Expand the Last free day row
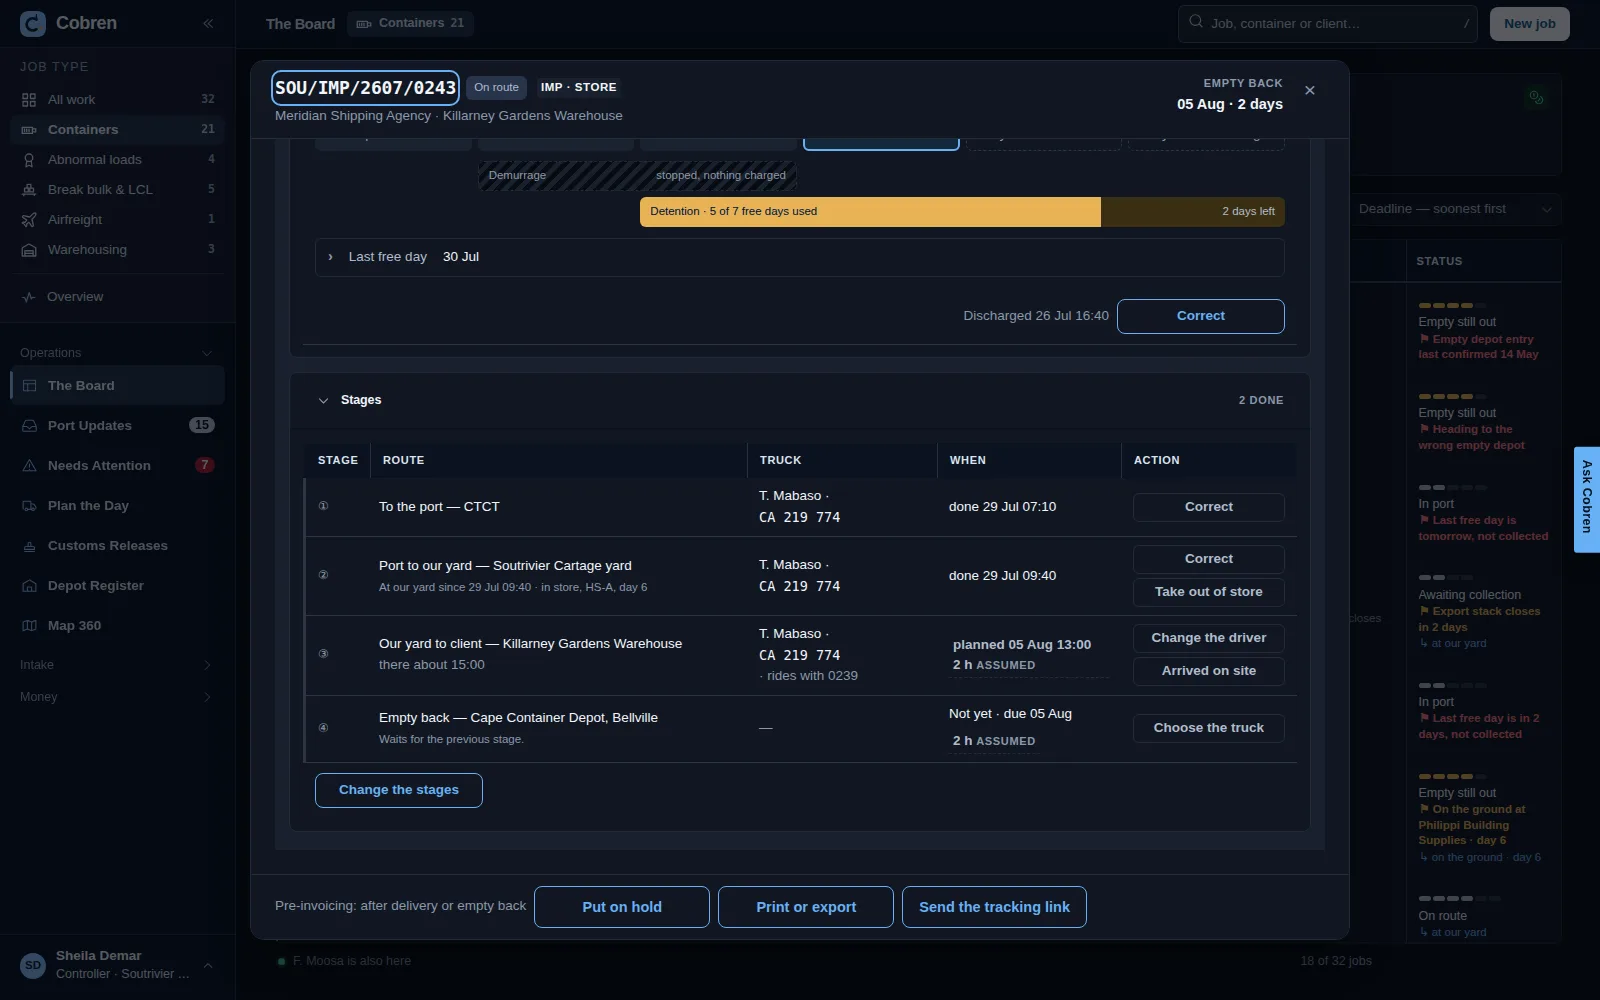1600x1000 pixels. click(799, 257)
